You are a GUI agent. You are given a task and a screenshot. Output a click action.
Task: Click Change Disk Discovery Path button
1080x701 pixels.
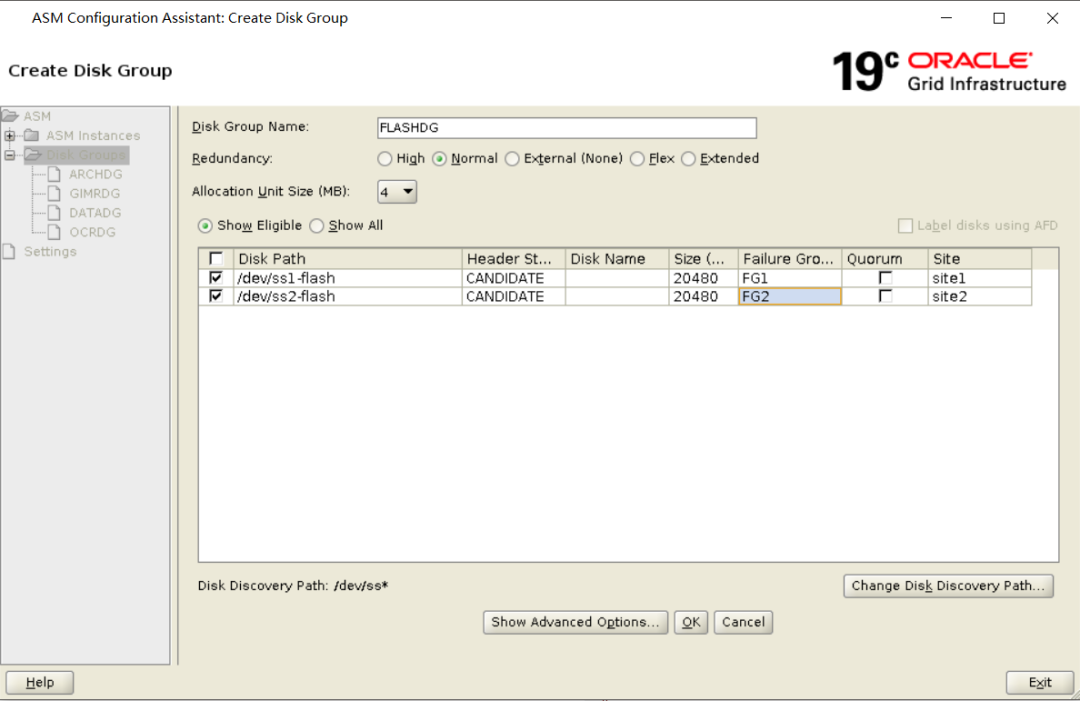coord(948,585)
